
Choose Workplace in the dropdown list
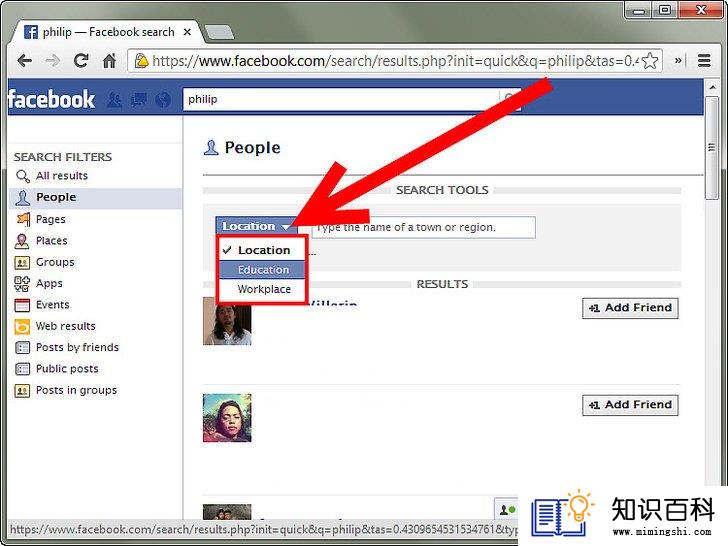click(x=262, y=289)
